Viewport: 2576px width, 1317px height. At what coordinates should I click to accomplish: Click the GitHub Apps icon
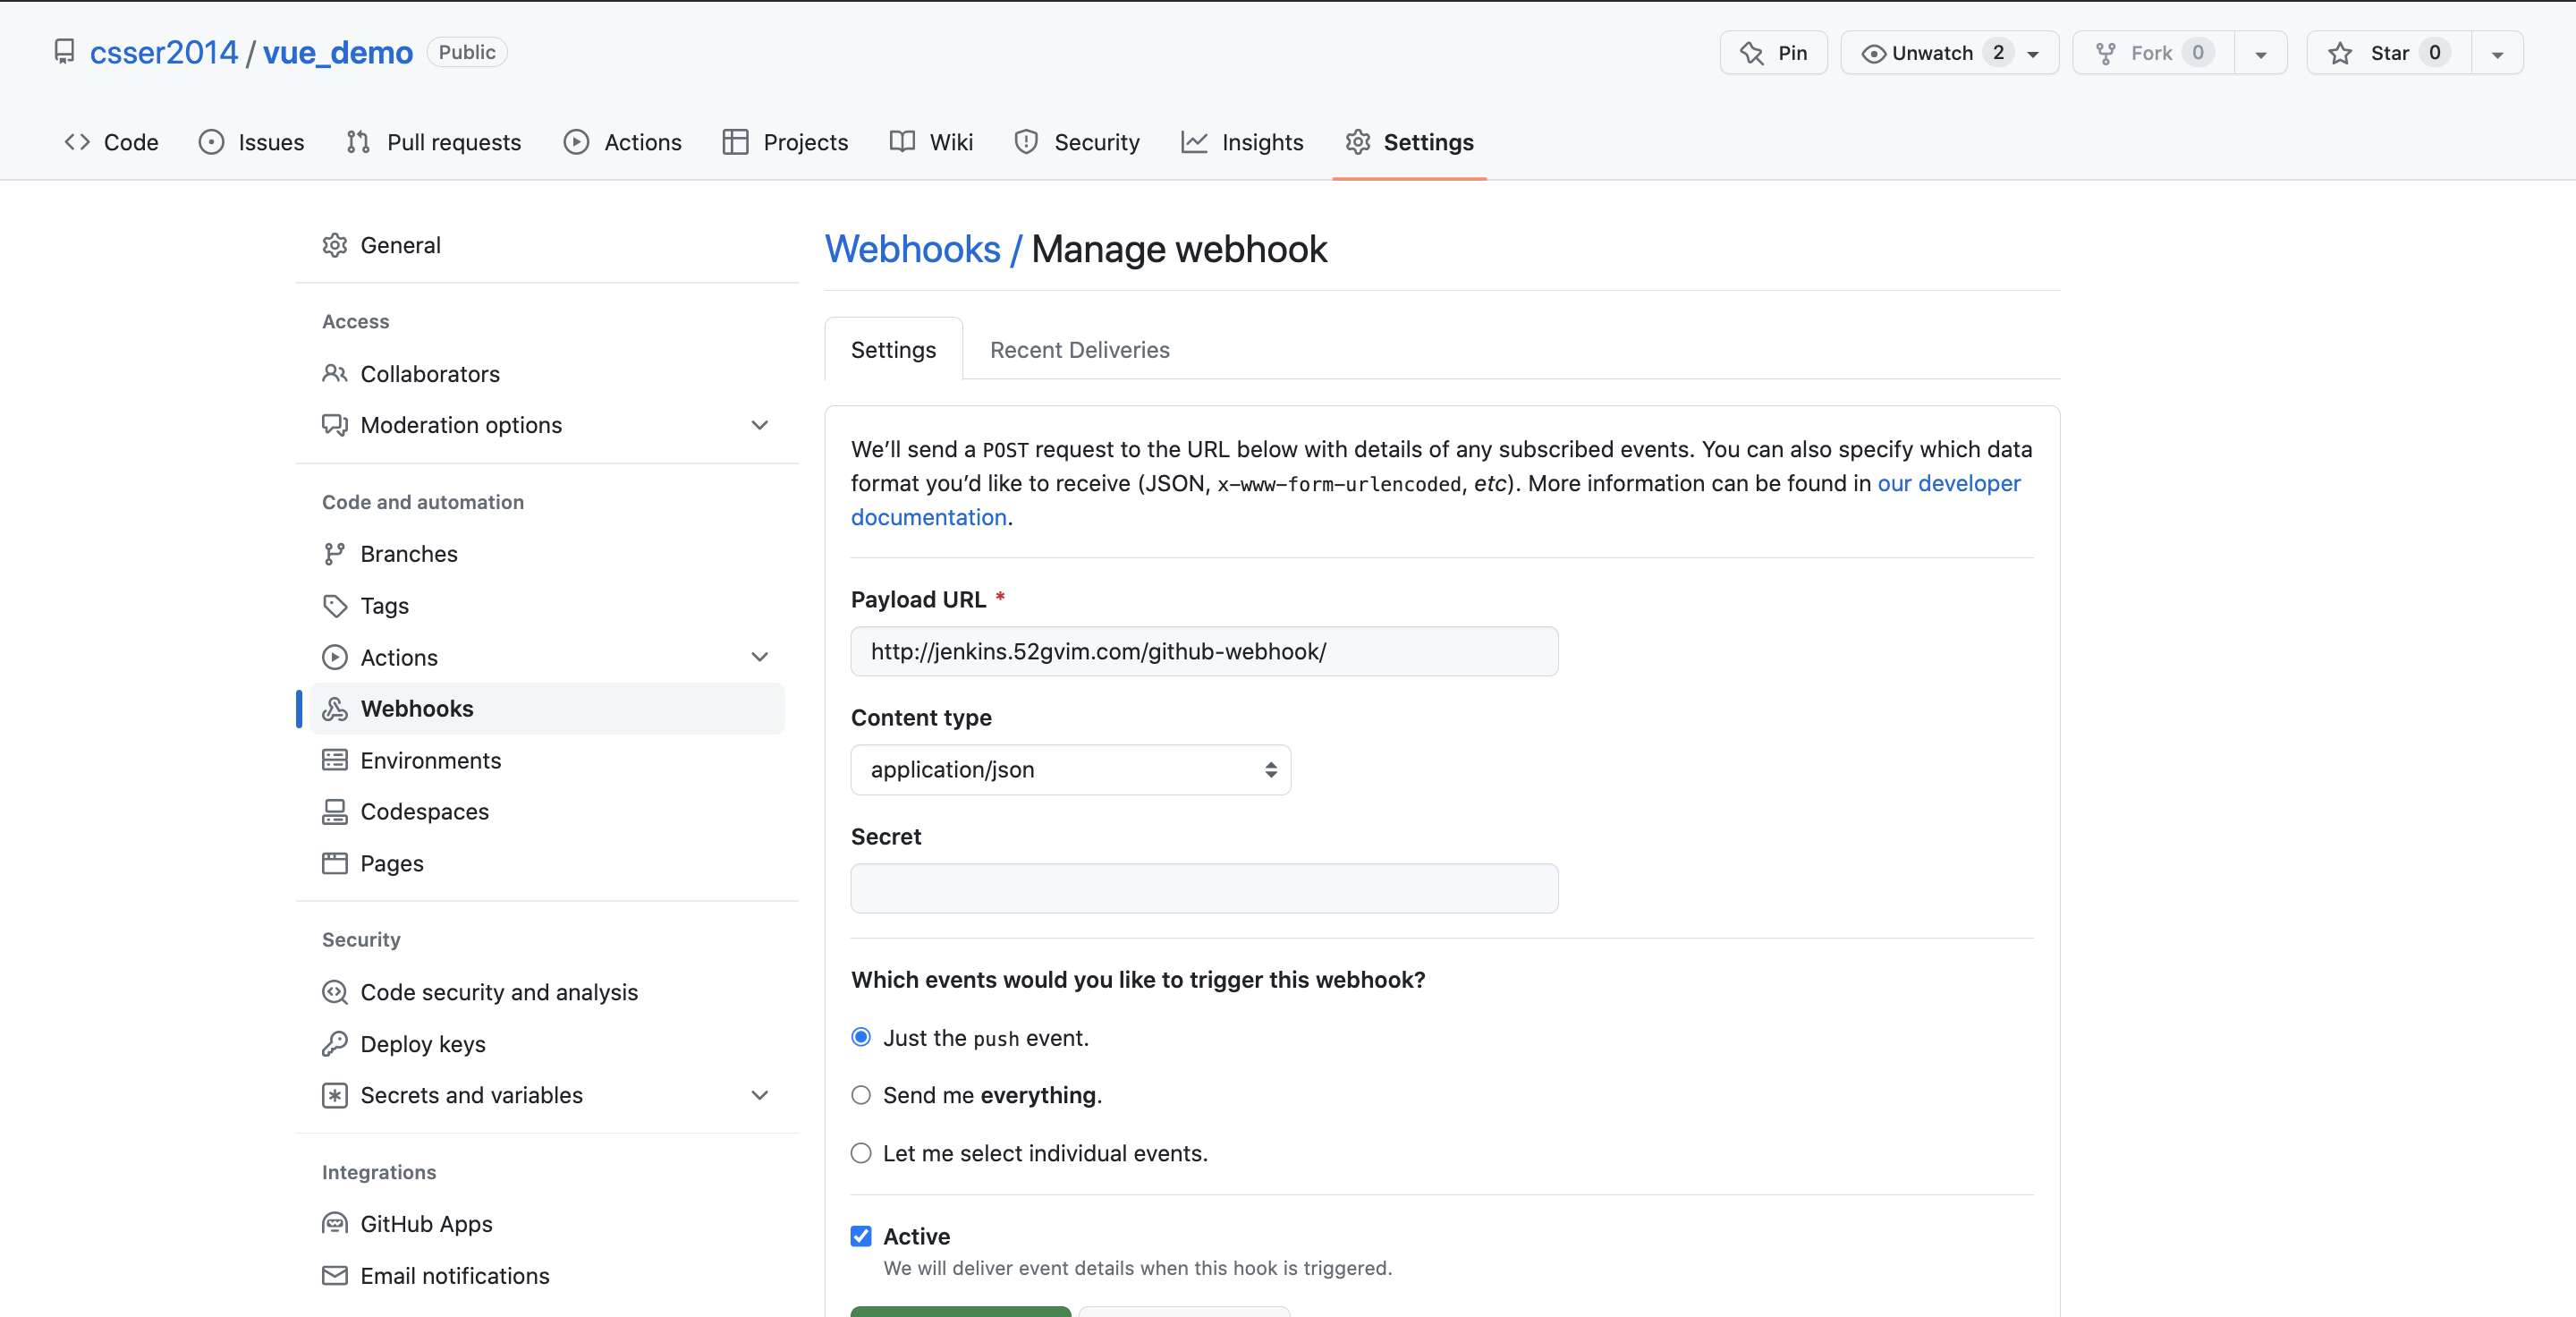335,1224
